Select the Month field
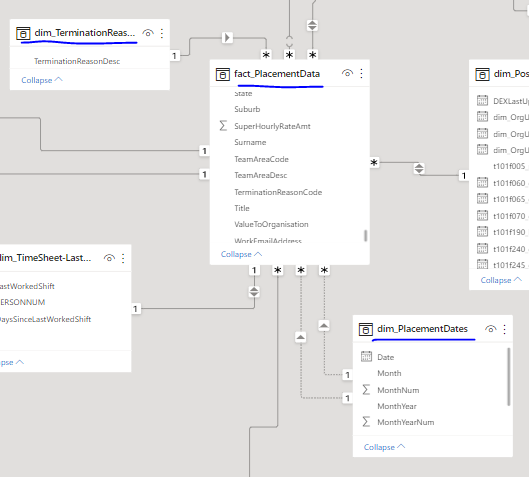The image size is (529, 477). [x=389, y=373]
